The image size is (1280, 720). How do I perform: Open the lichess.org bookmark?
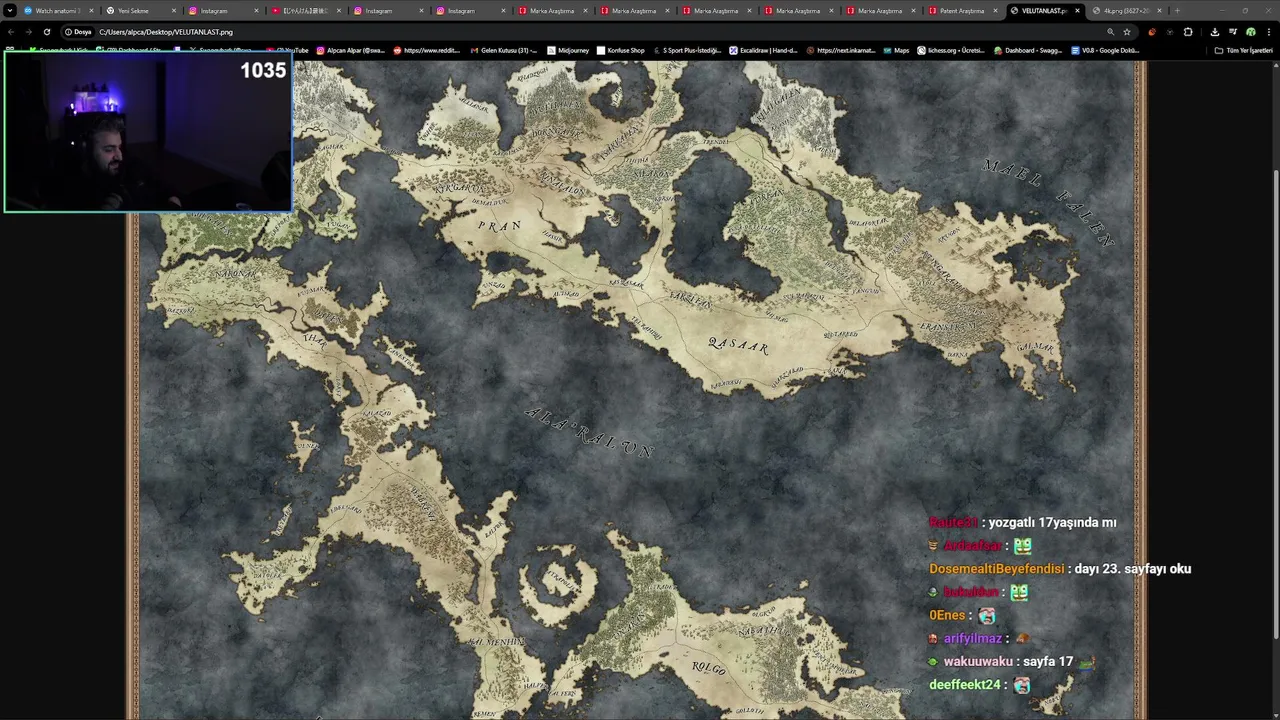(951, 50)
